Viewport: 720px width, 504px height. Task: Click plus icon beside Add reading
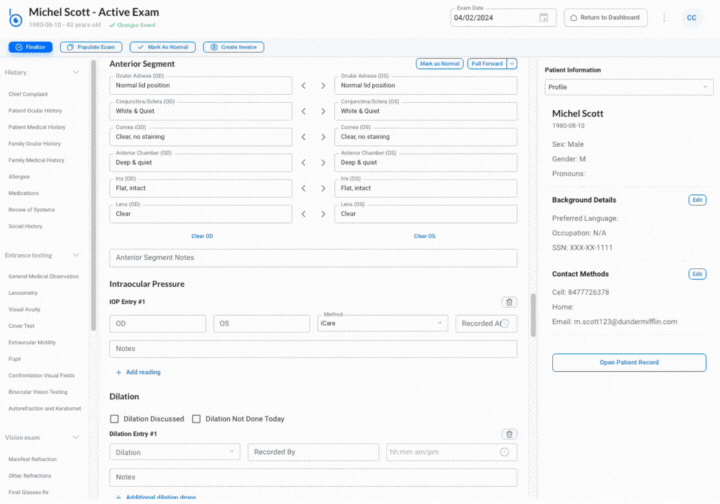(x=118, y=373)
